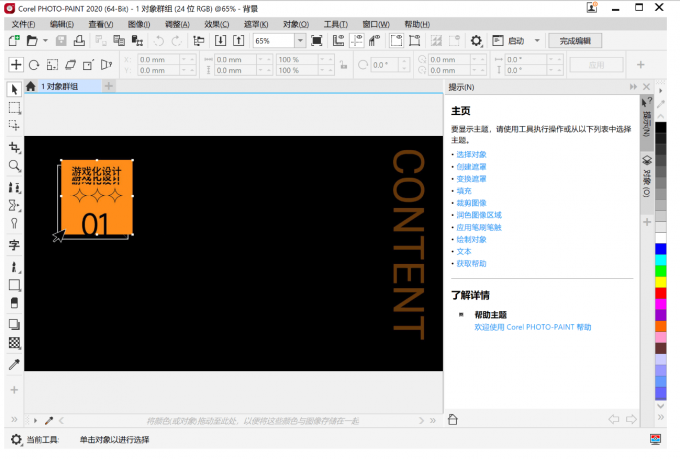Create a new document
The image size is (680, 459).
coord(14,41)
